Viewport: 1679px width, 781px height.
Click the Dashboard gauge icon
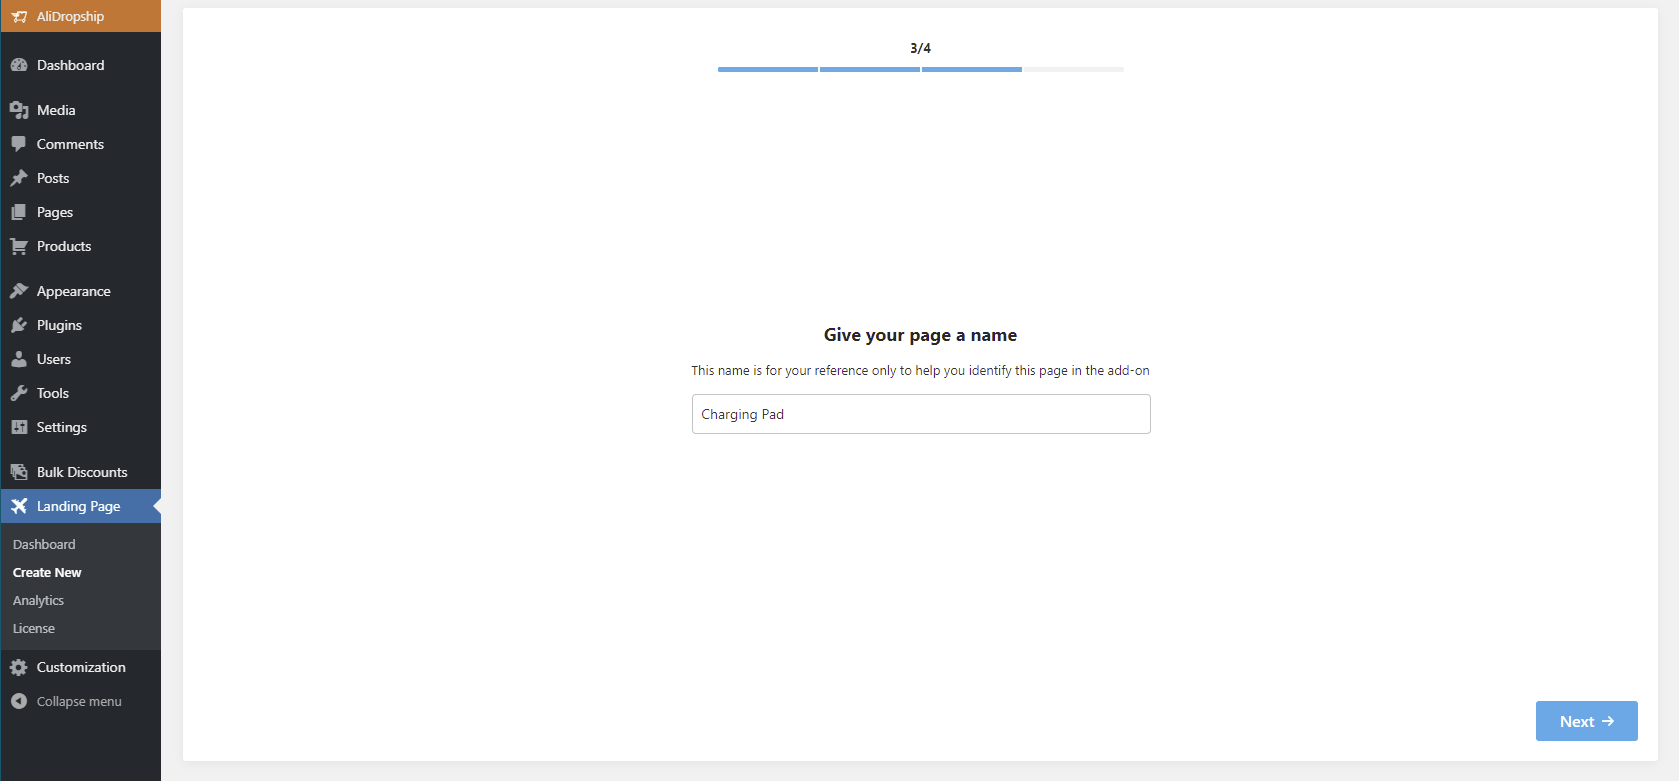(x=19, y=65)
